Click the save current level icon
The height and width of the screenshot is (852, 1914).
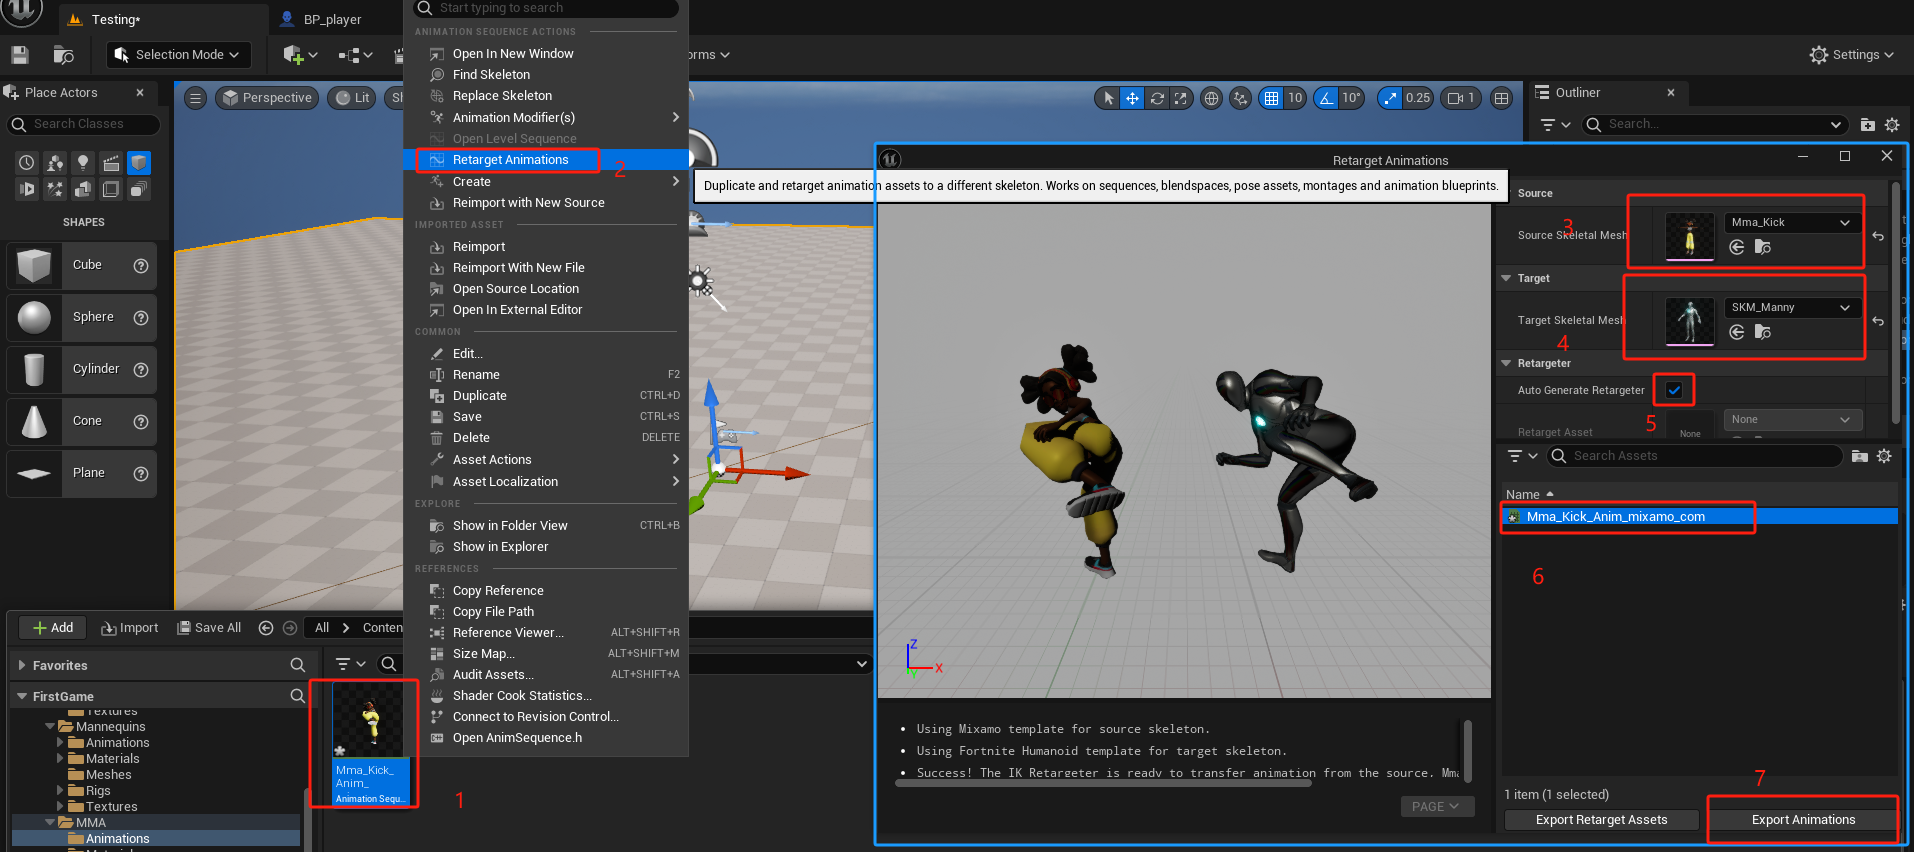pyautogui.click(x=20, y=55)
